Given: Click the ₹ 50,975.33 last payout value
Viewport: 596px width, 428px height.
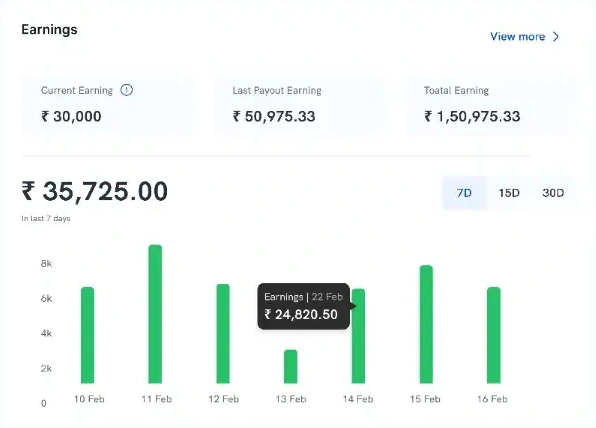Looking at the screenshot, I should tap(274, 116).
